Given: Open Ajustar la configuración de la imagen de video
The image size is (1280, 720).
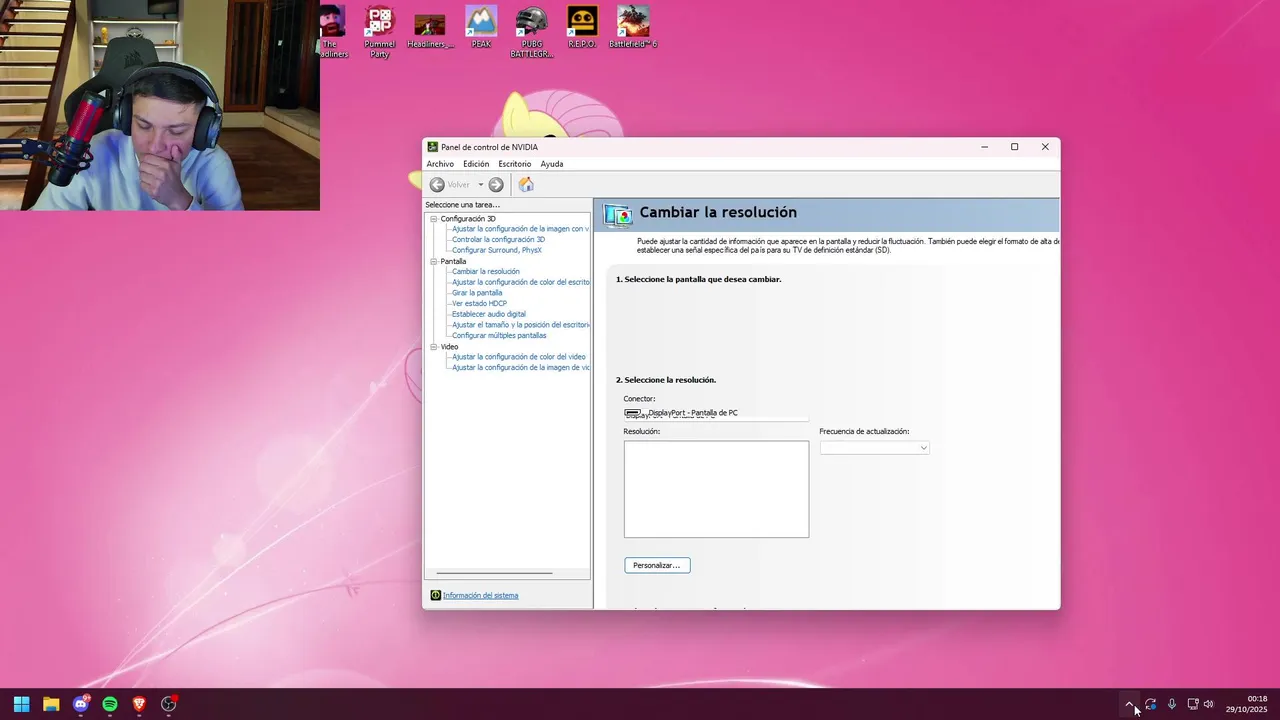Looking at the screenshot, I should coord(521,368).
